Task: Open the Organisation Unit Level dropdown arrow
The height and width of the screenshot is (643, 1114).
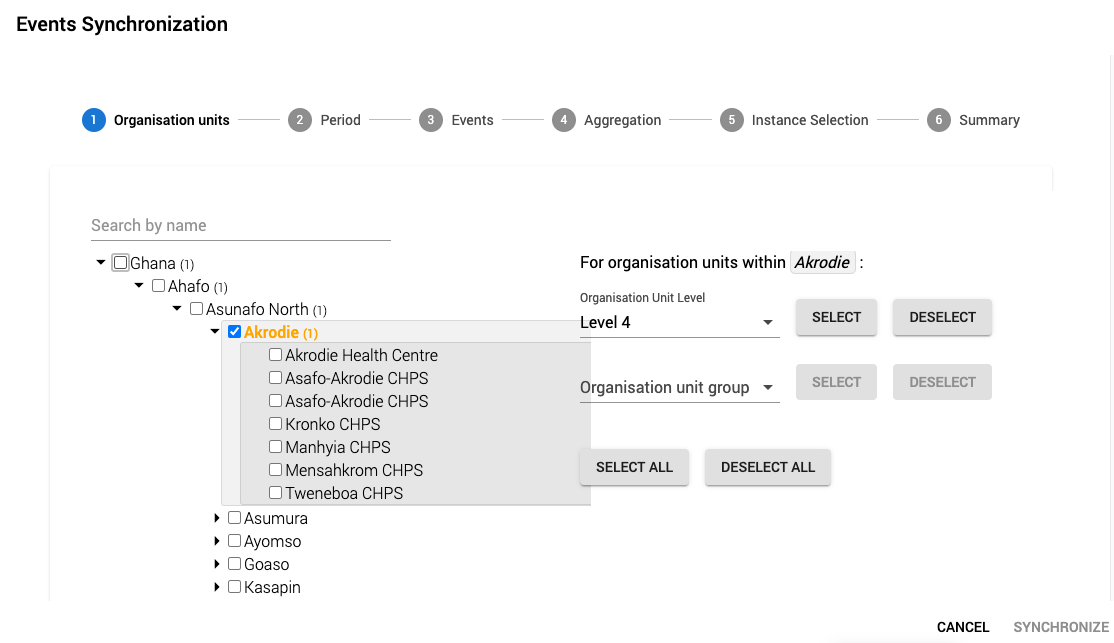Action: pyautogui.click(x=768, y=322)
